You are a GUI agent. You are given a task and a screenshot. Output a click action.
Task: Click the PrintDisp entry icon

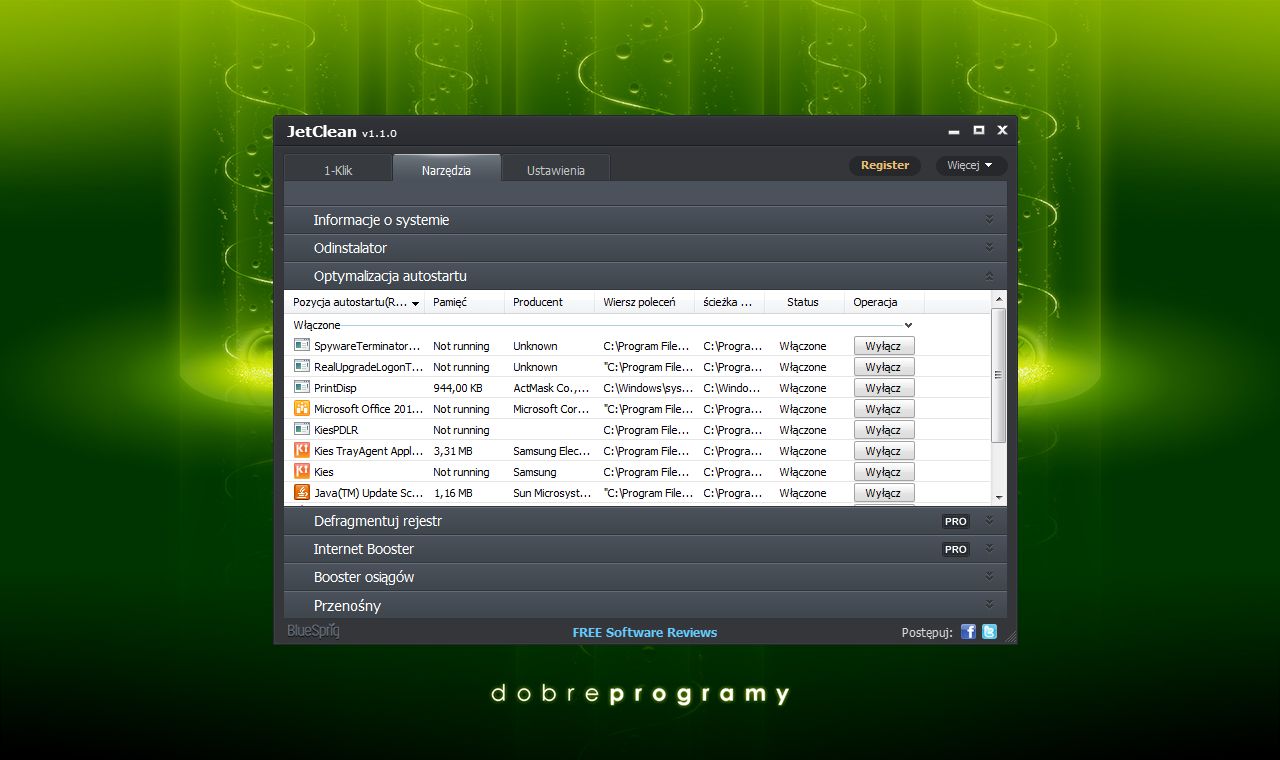click(302, 387)
